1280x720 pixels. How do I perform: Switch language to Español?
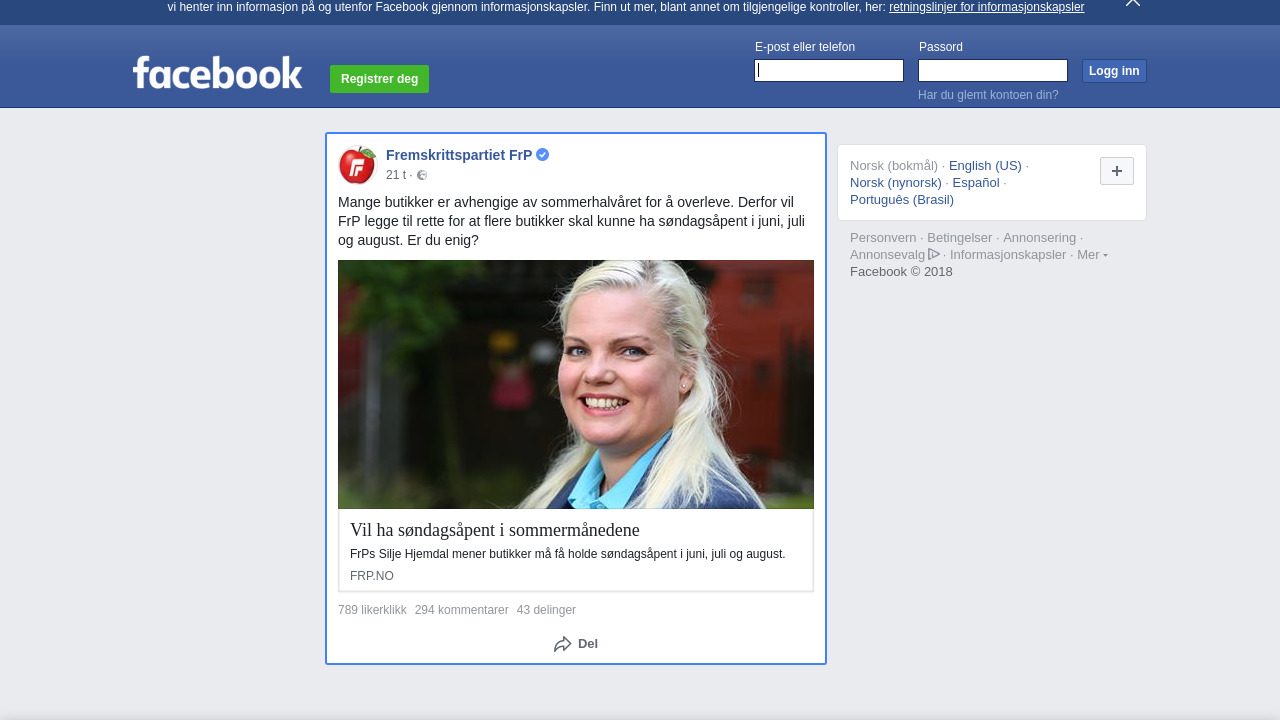(976, 183)
